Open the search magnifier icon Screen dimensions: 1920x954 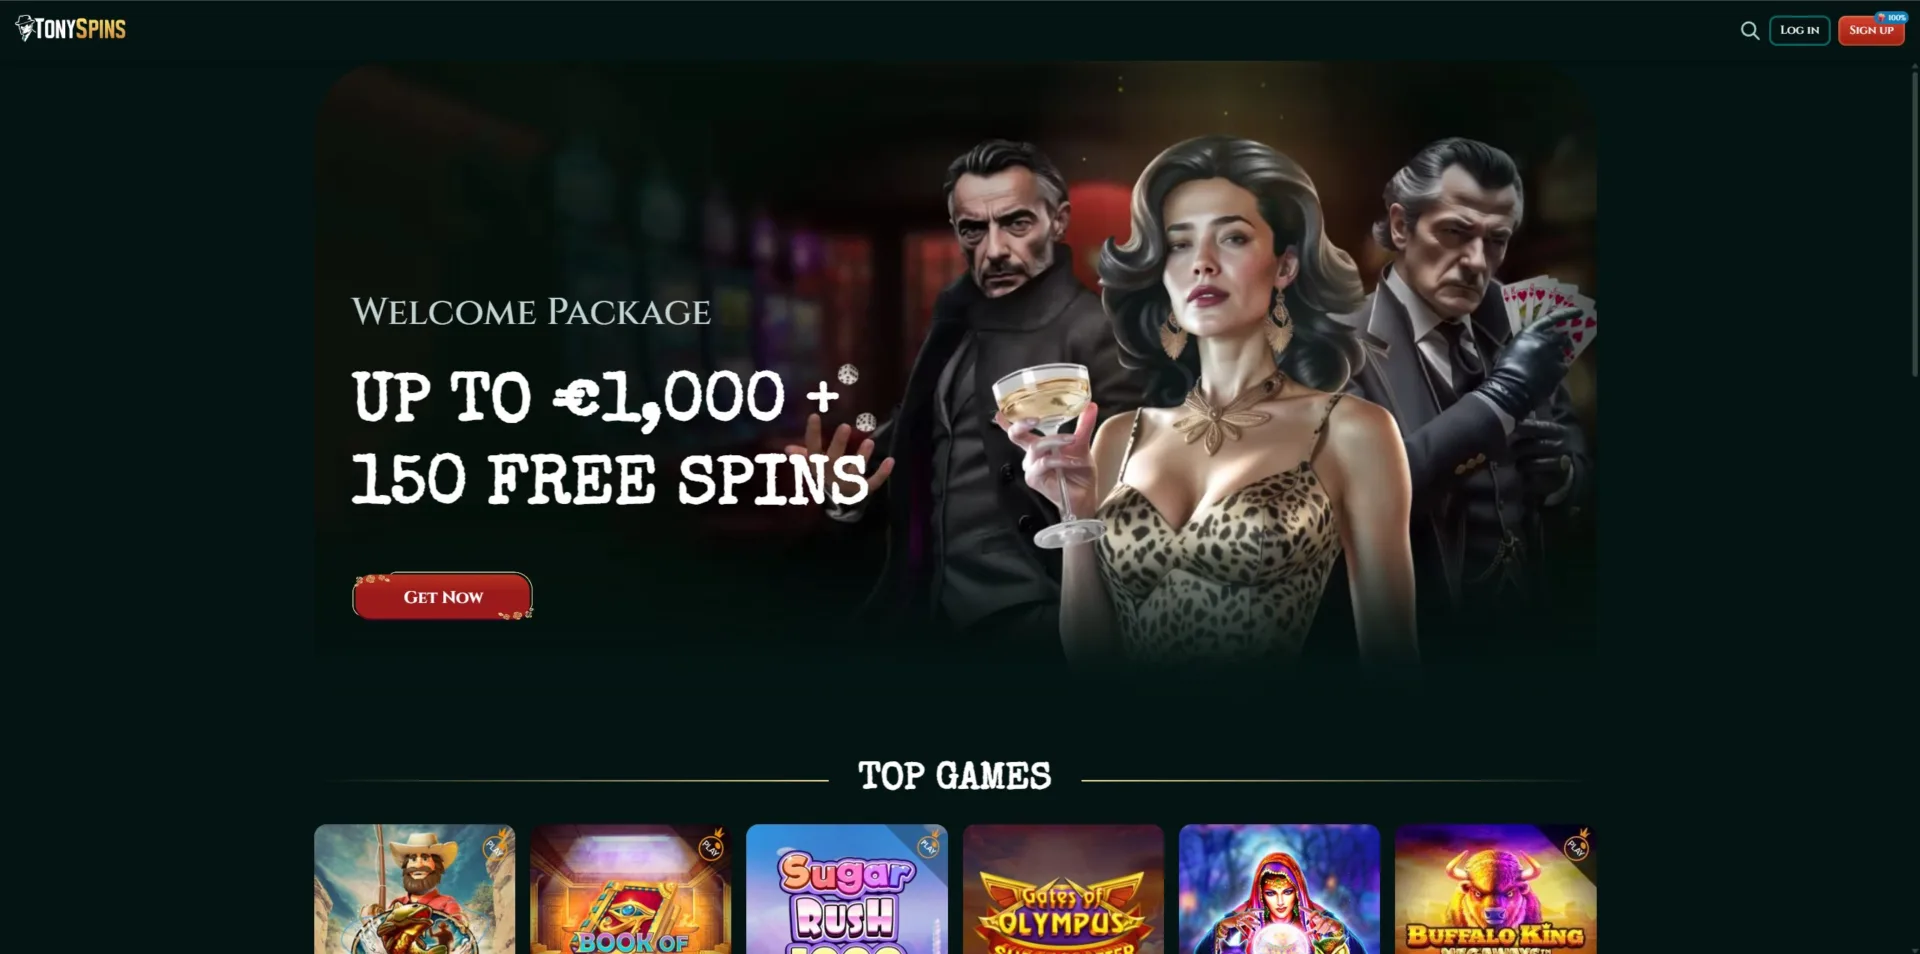[x=1749, y=31]
